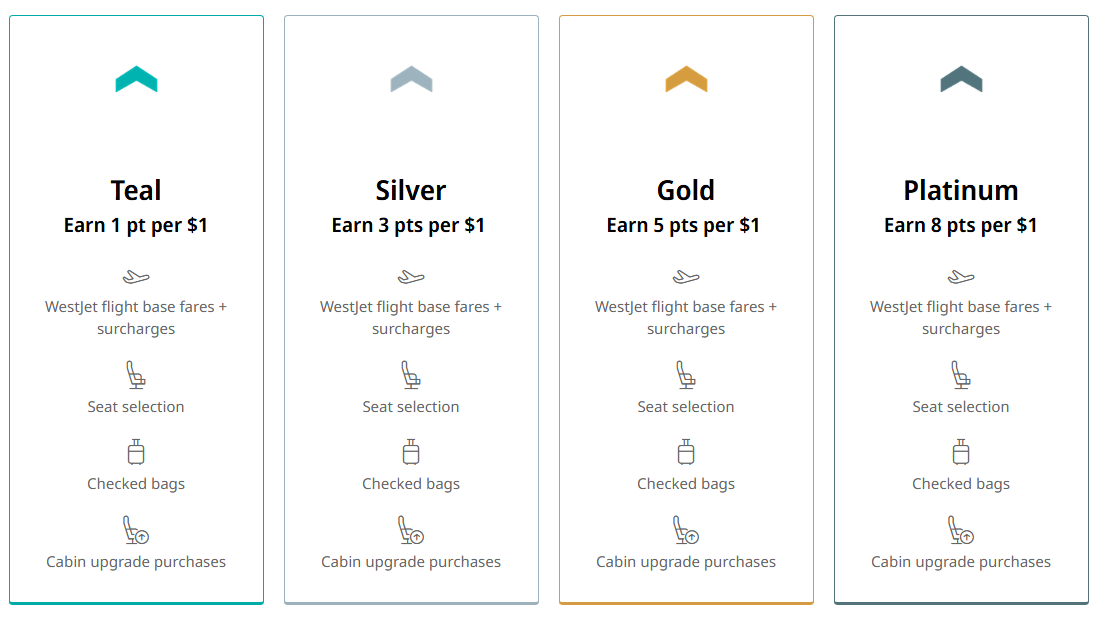1098x617 pixels.
Task: Select the Teal tier heading
Action: [136, 190]
